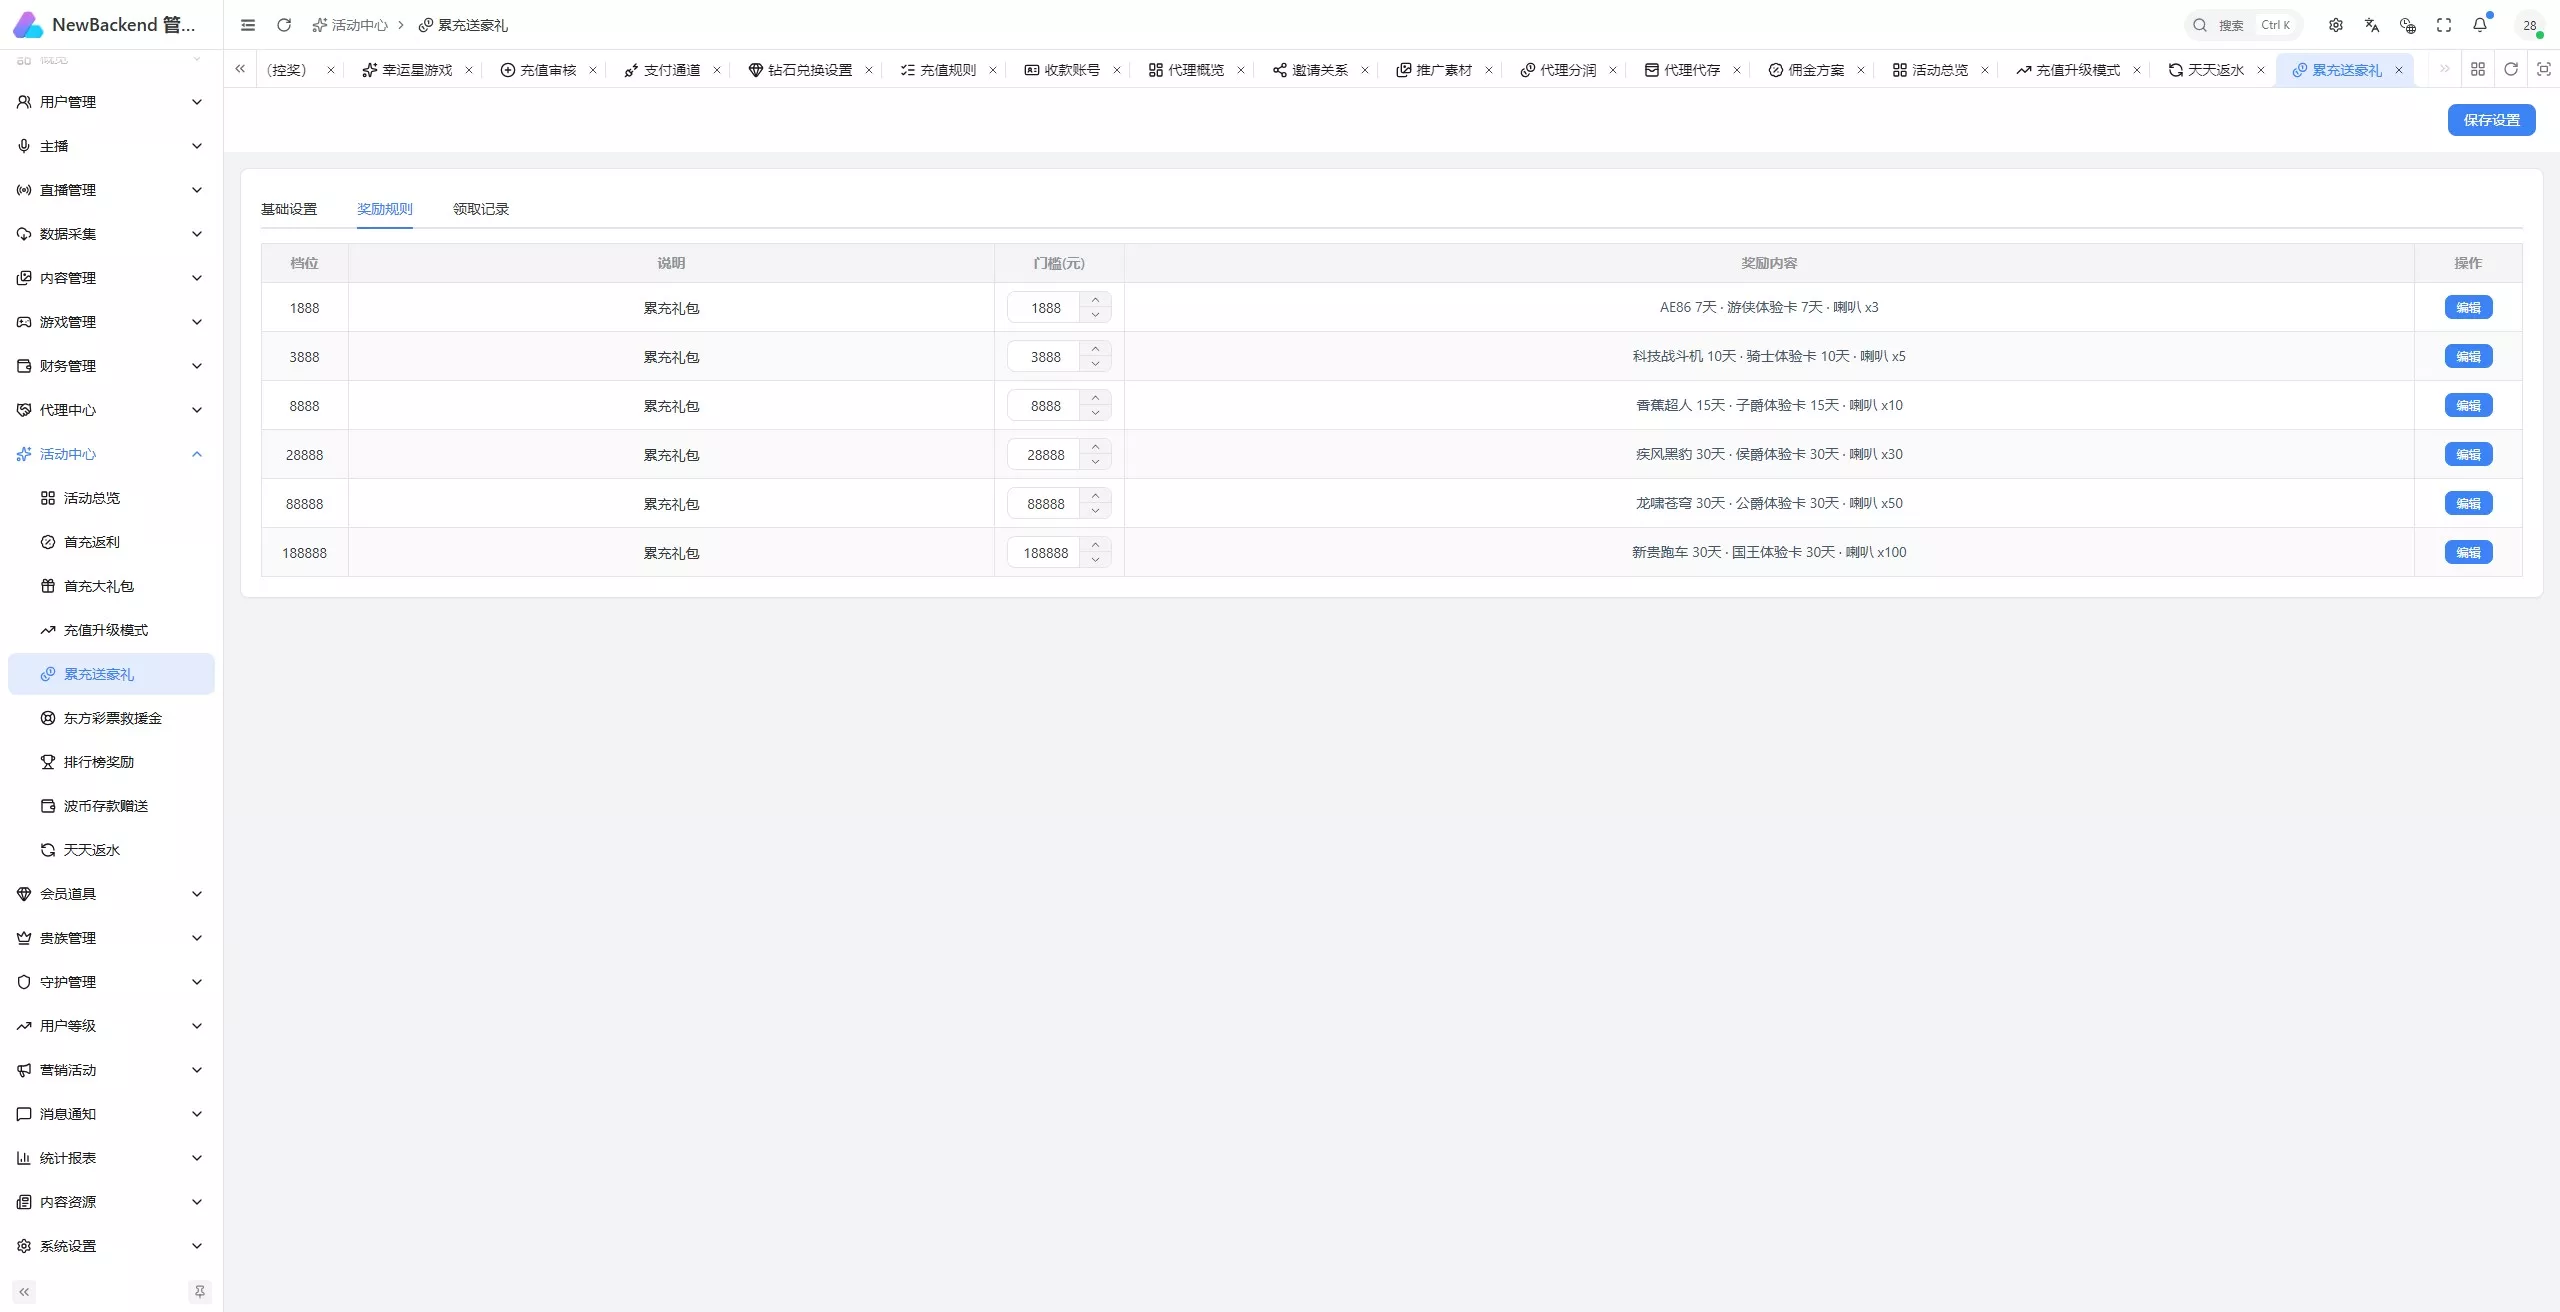The width and height of the screenshot is (2560, 1312).
Task: Switch to the 领取记录 tab
Action: tap(481, 209)
